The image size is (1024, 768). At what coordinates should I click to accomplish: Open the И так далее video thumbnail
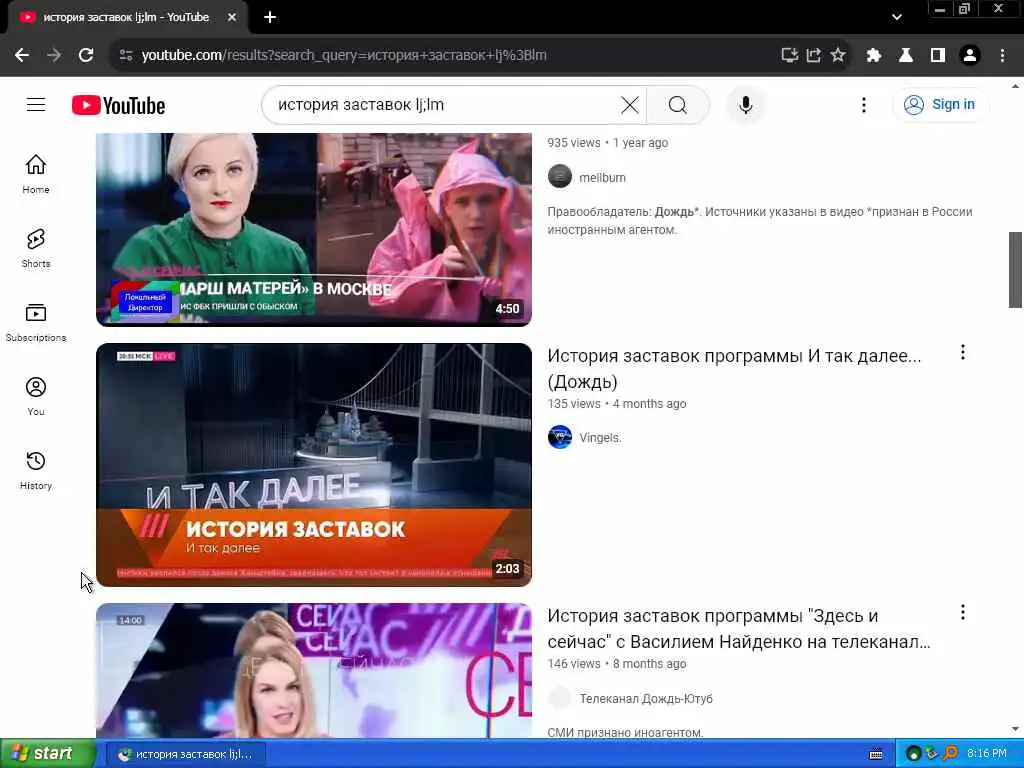(x=313, y=464)
